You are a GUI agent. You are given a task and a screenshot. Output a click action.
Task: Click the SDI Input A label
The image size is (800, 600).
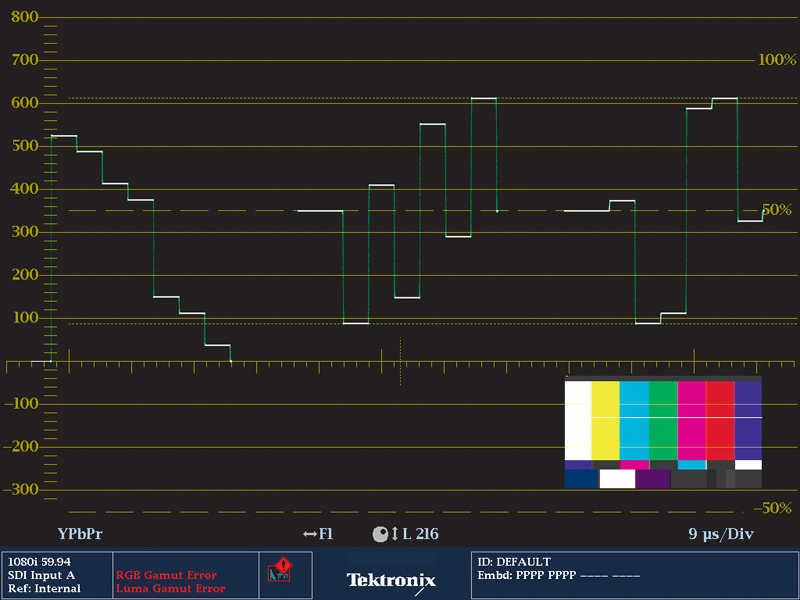(41, 575)
